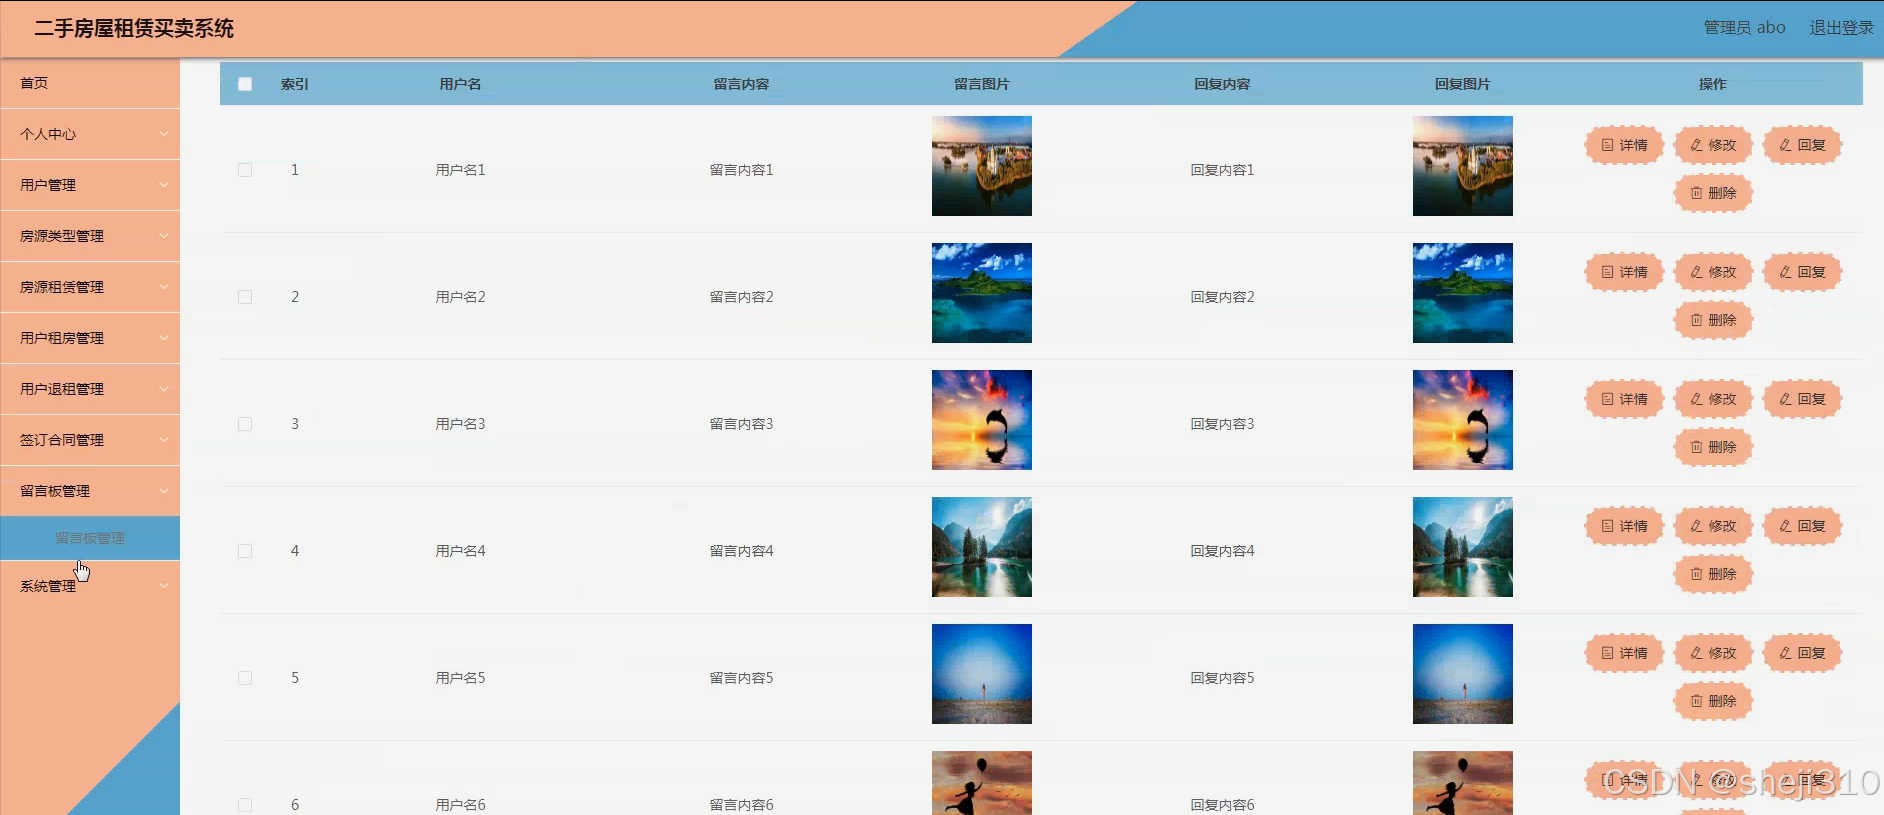Select the 留言板管理 submenu item
Image resolution: width=1884 pixels, height=815 pixels.
click(90, 538)
